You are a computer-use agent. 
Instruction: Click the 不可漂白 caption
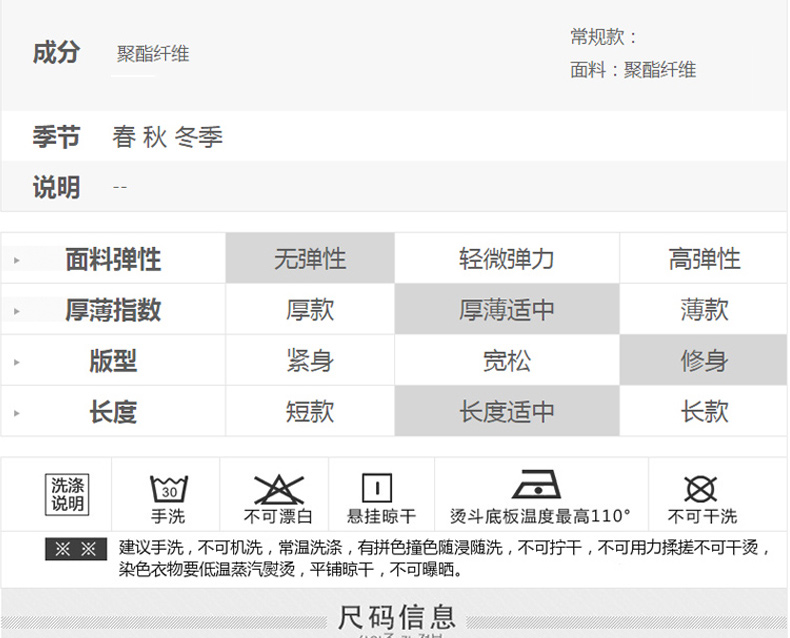tap(278, 517)
